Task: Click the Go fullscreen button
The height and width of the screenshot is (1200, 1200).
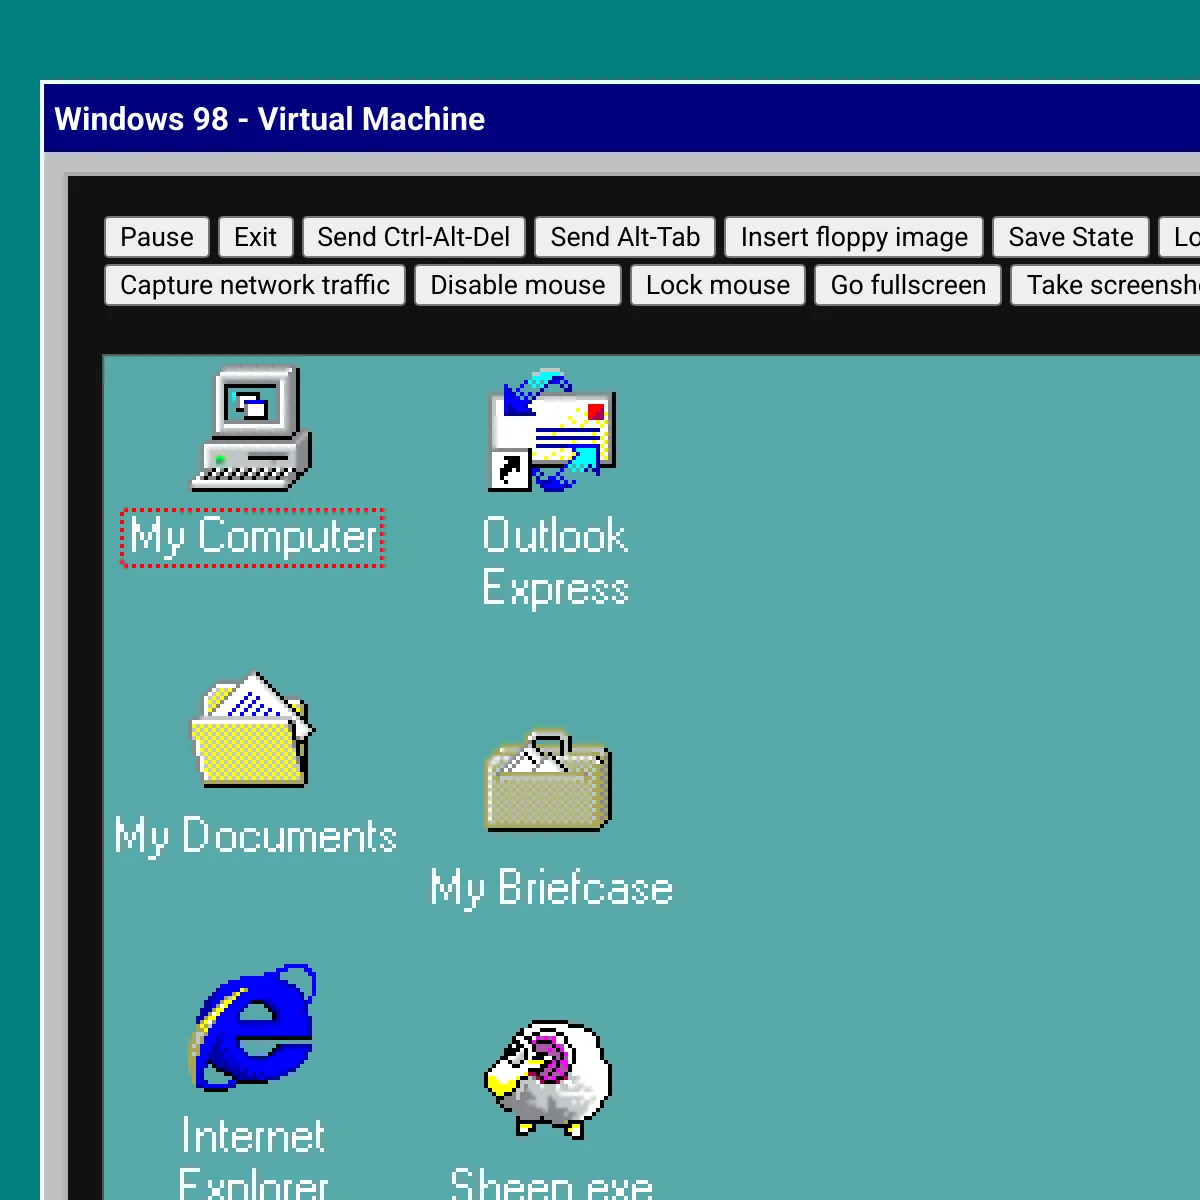Action: [908, 285]
